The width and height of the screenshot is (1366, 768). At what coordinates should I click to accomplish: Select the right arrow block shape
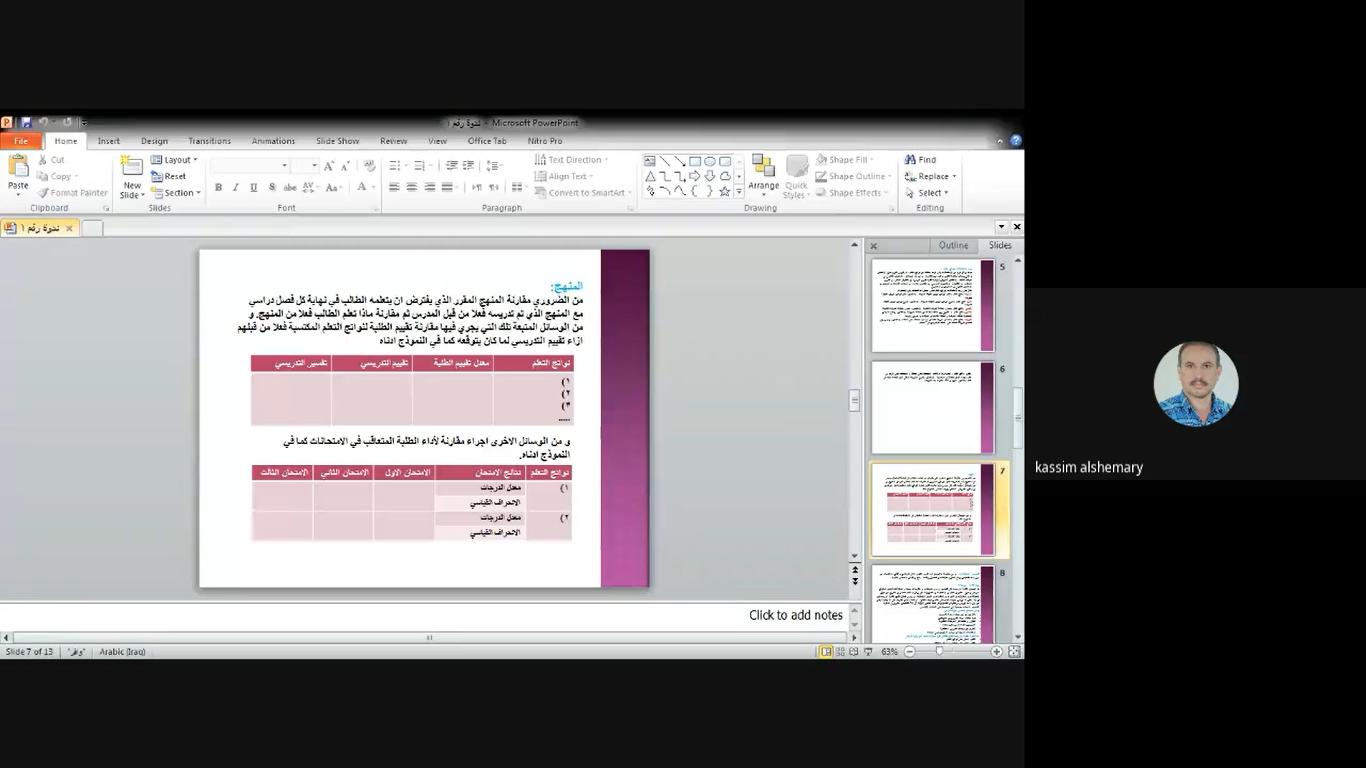tap(695, 176)
